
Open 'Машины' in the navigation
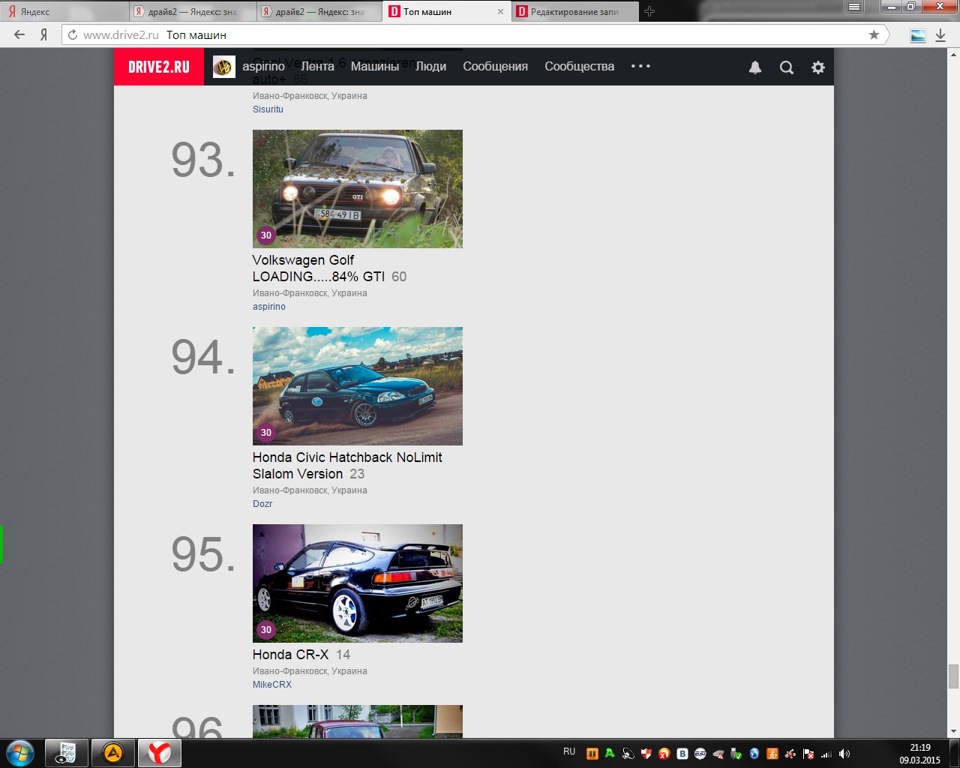click(x=375, y=66)
